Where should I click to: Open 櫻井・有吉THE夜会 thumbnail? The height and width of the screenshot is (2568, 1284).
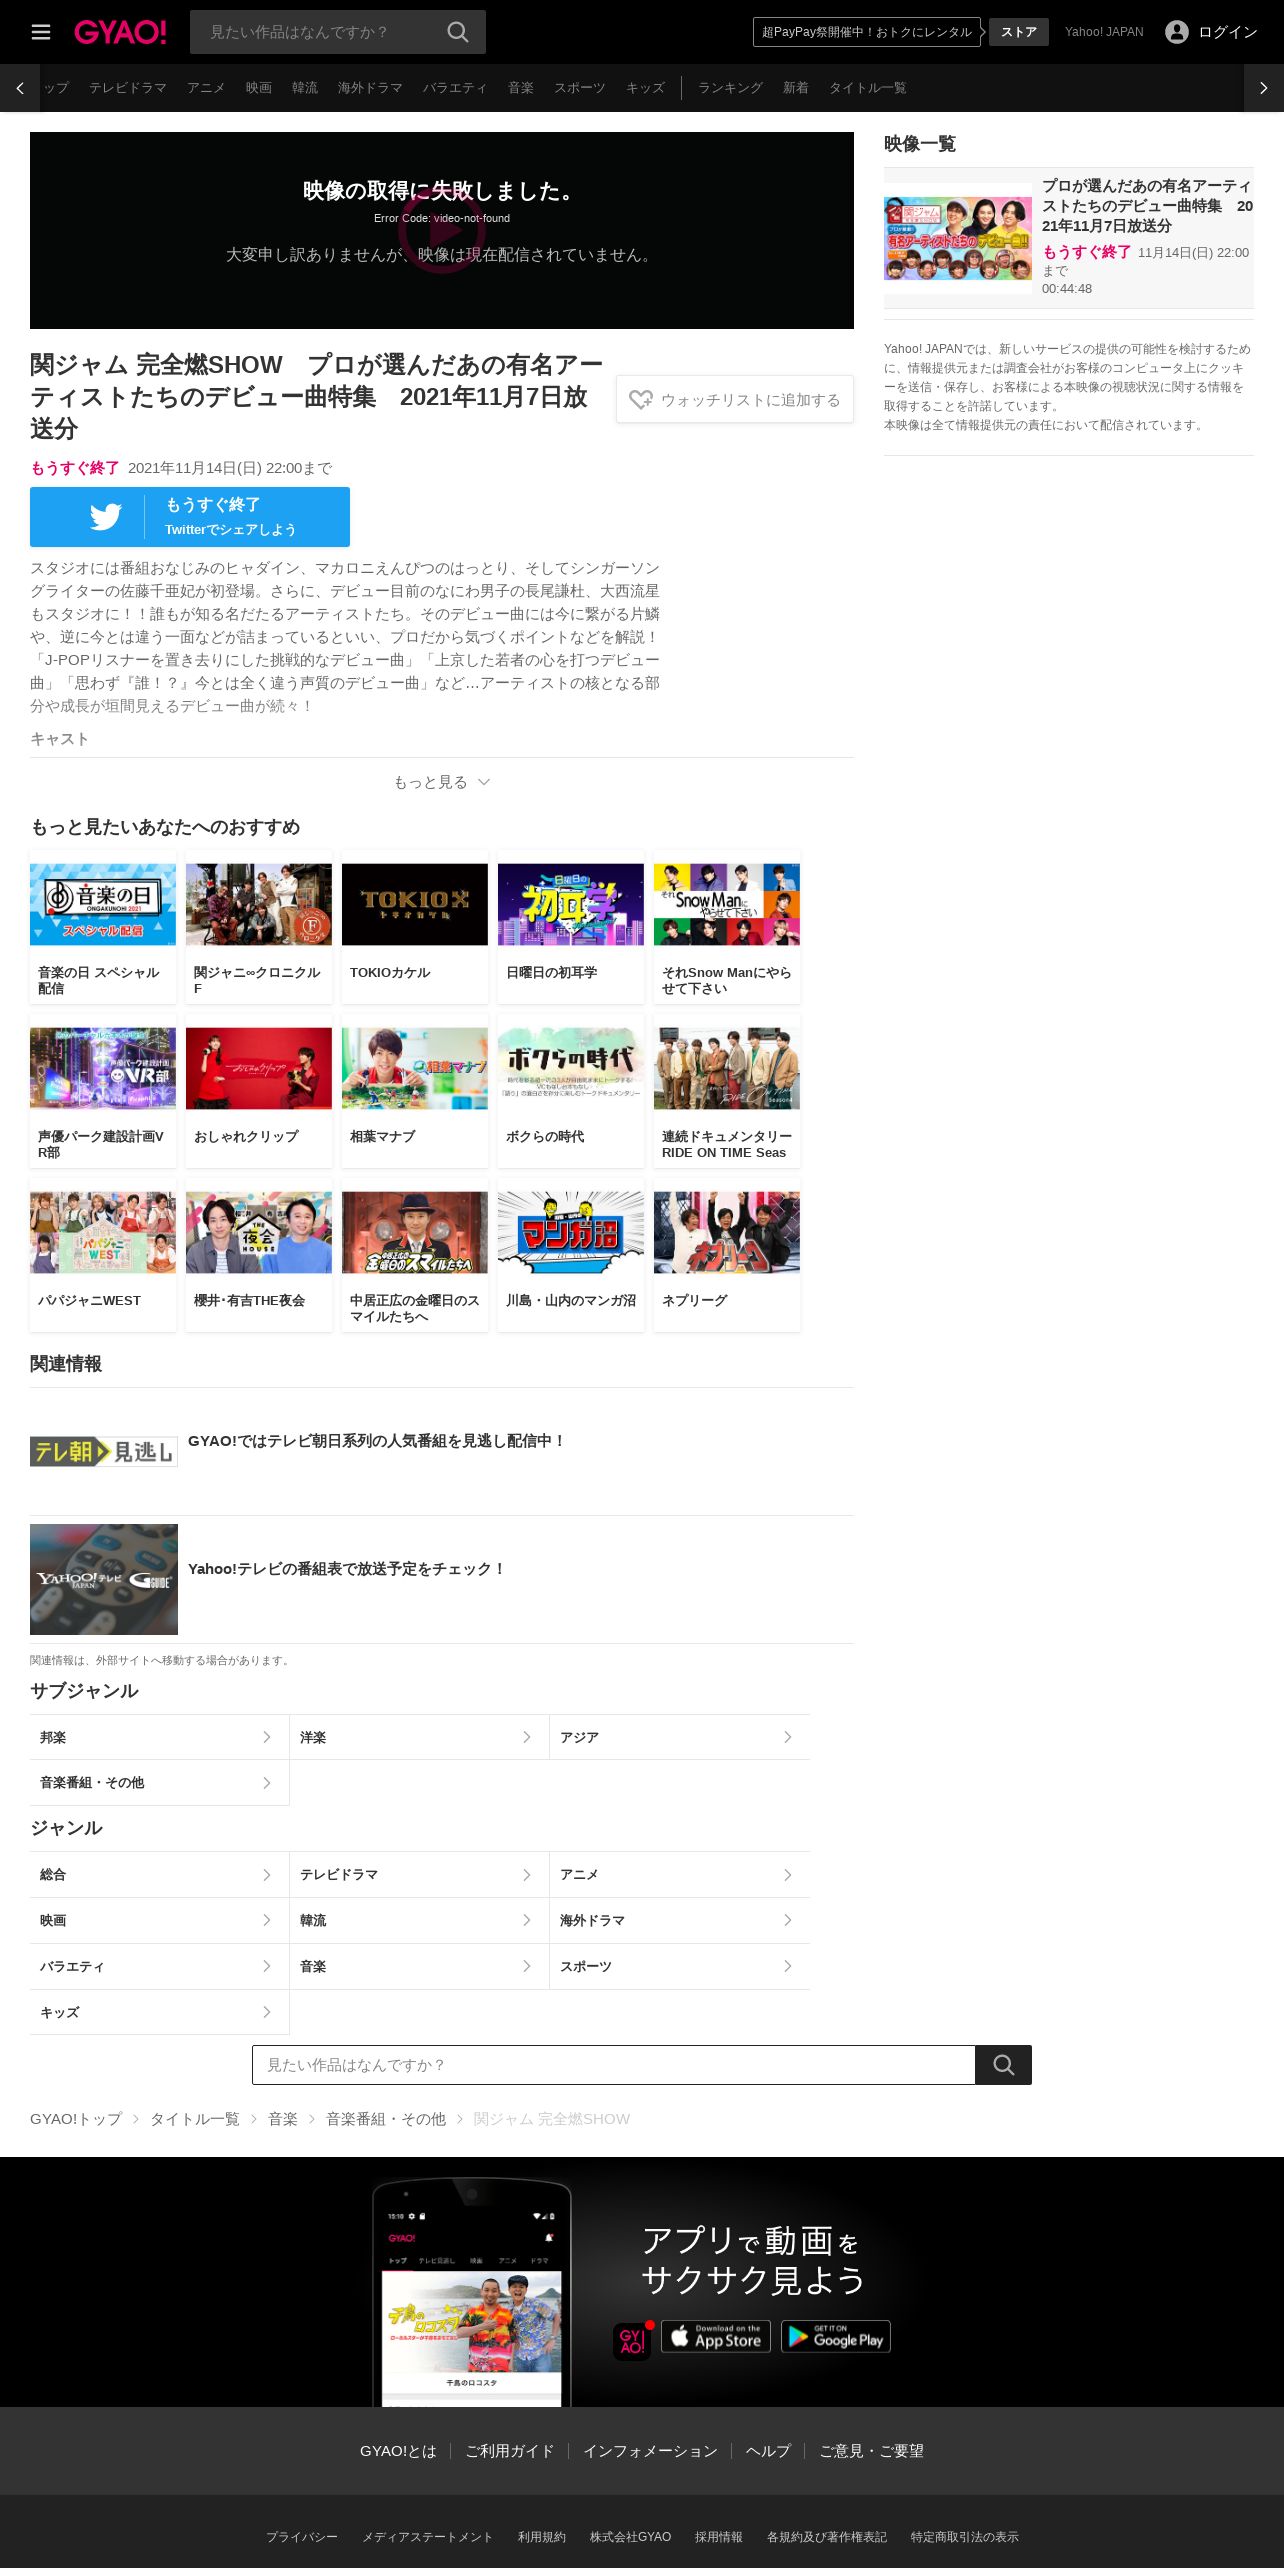(259, 1232)
